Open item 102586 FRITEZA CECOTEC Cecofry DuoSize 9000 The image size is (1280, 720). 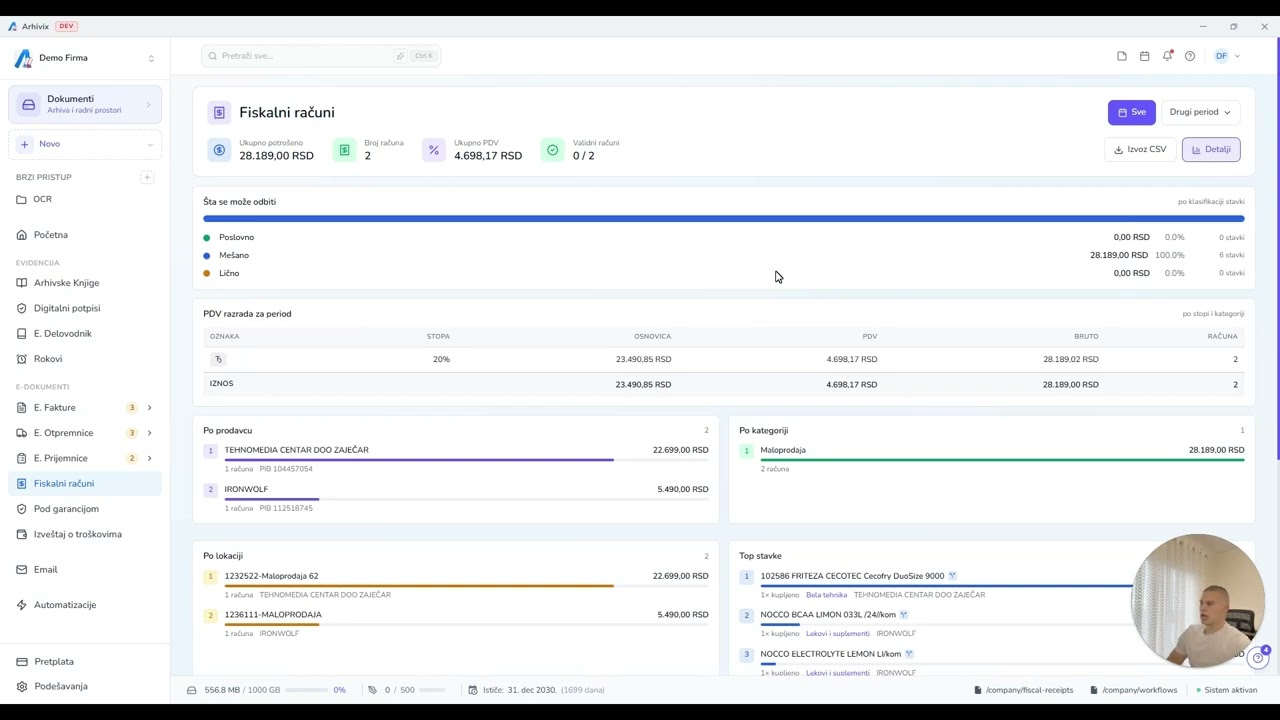[x=852, y=576]
